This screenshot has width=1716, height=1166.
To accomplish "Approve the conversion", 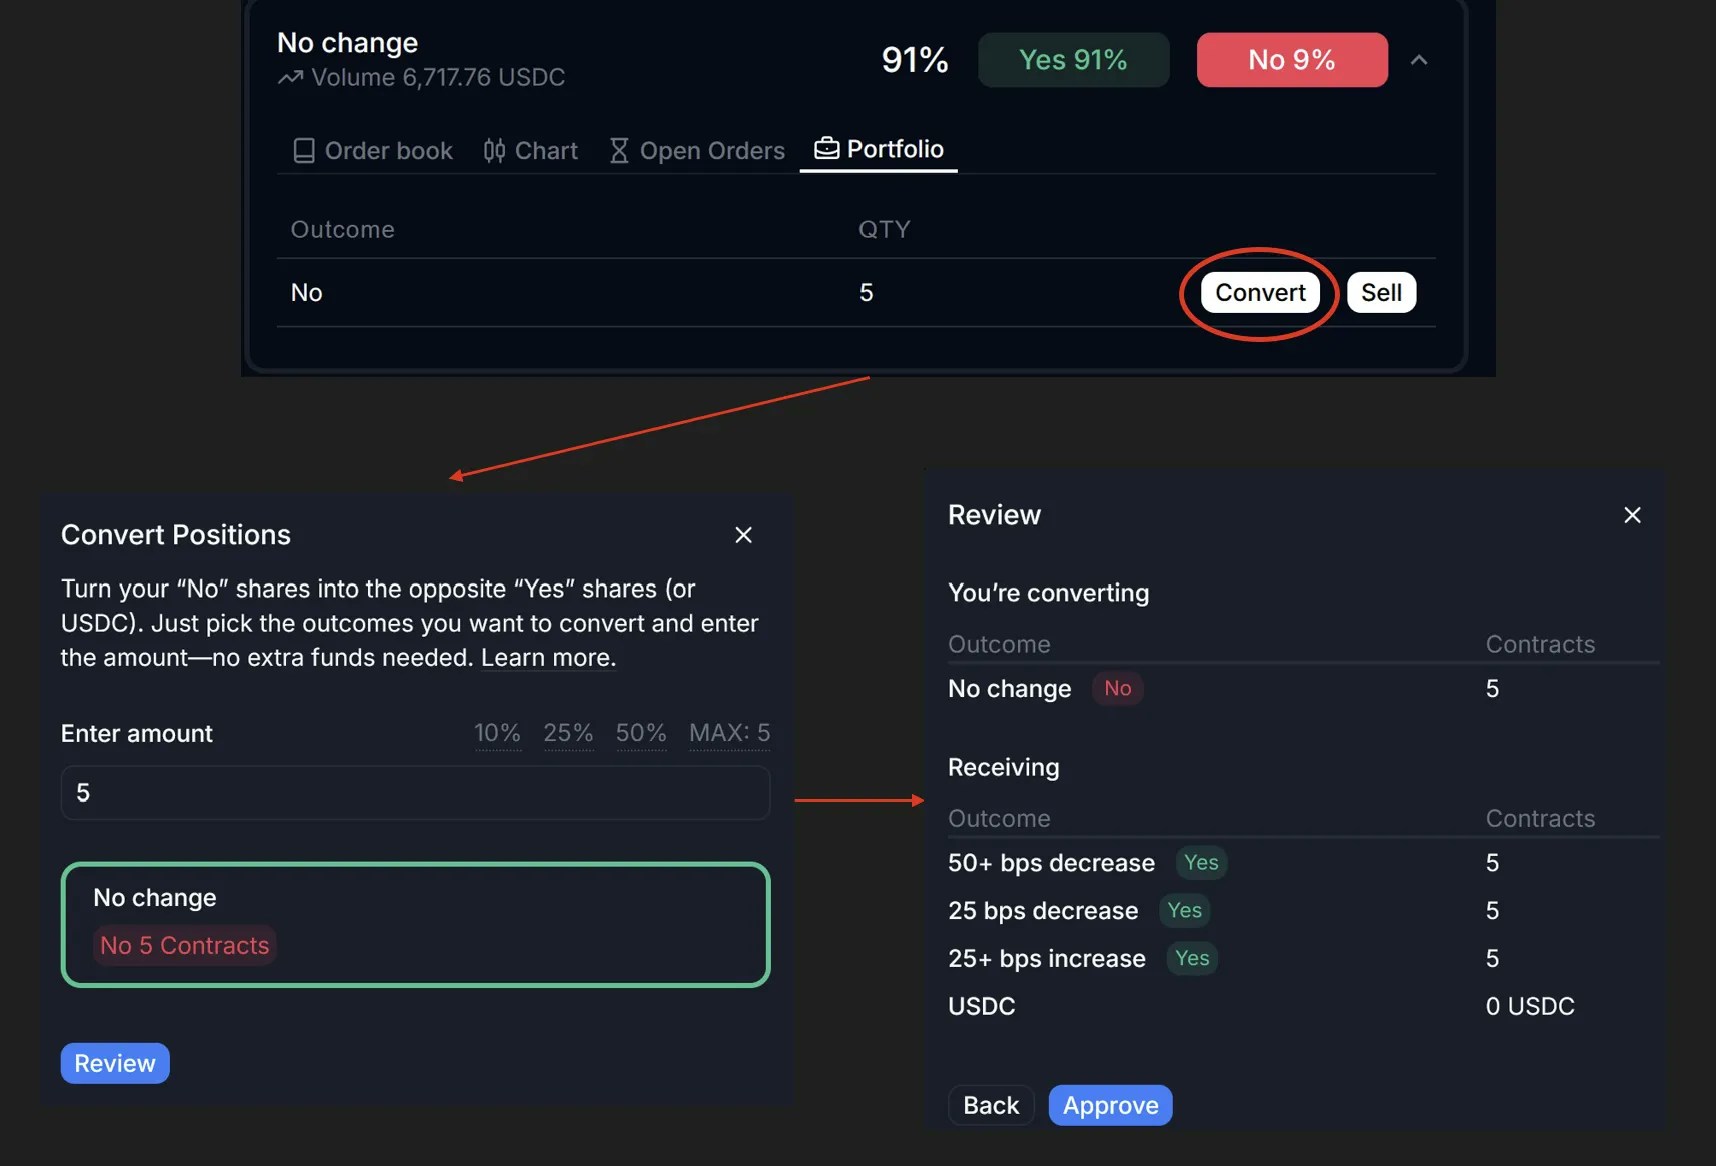I will pyautogui.click(x=1110, y=1105).
